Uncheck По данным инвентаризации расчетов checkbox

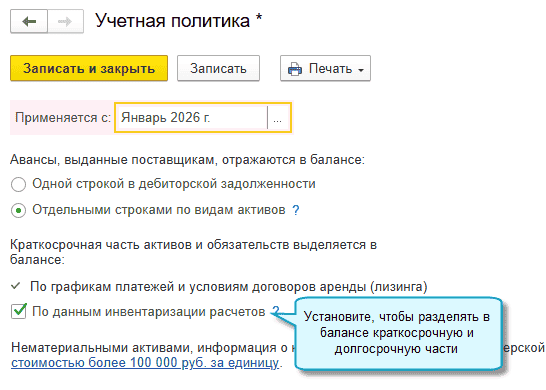tap(18, 311)
